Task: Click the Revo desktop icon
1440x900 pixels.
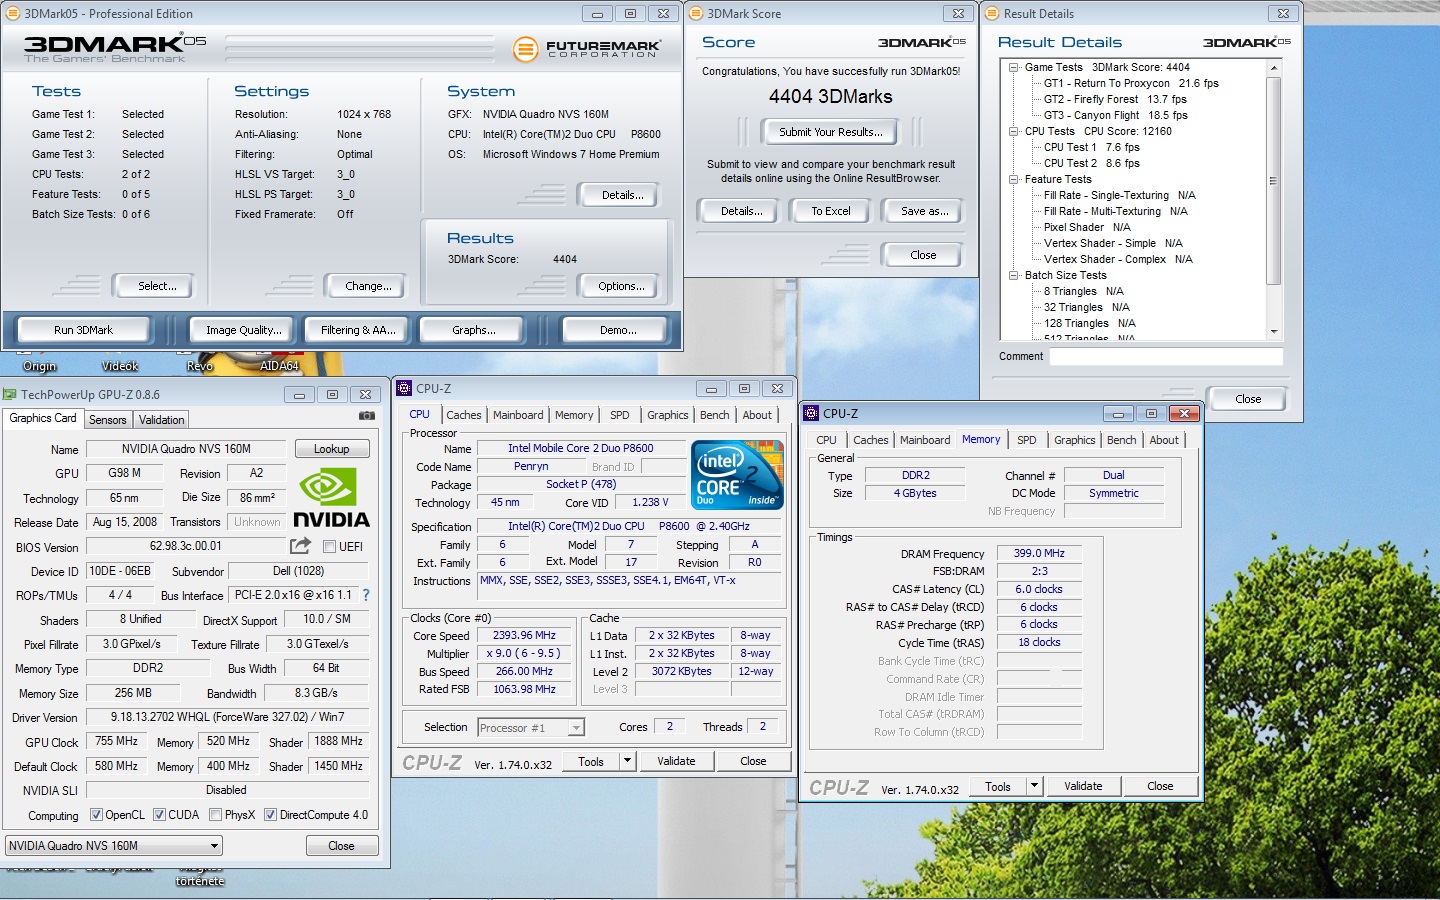Action: tap(200, 361)
